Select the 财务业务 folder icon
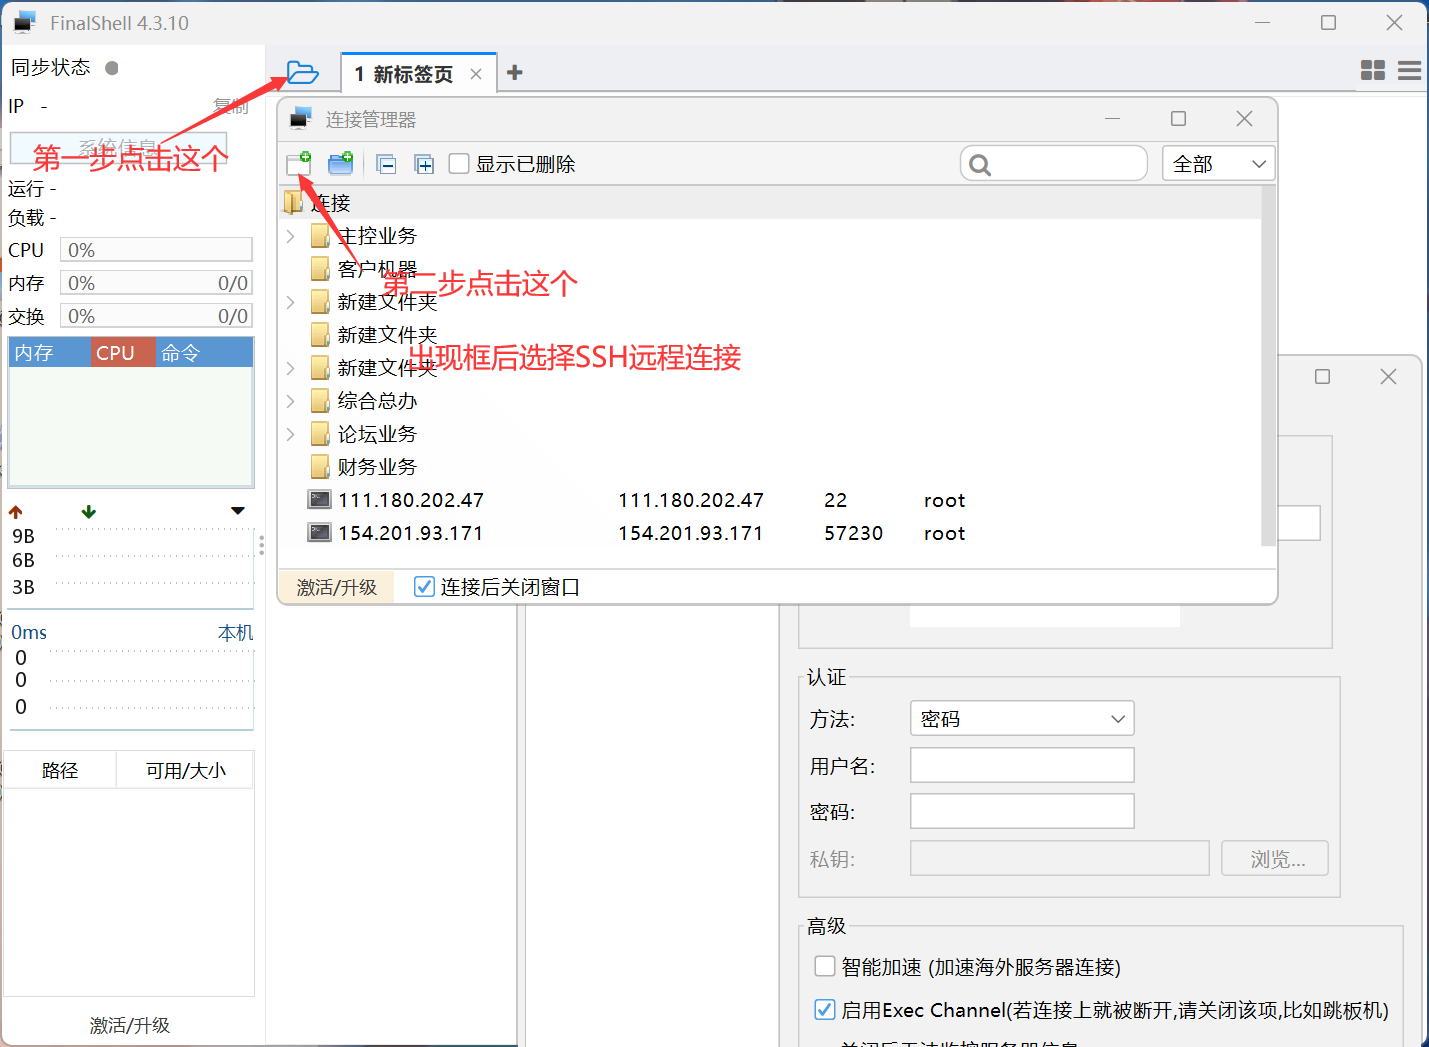1429x1047 pixels. coord(320,467)
